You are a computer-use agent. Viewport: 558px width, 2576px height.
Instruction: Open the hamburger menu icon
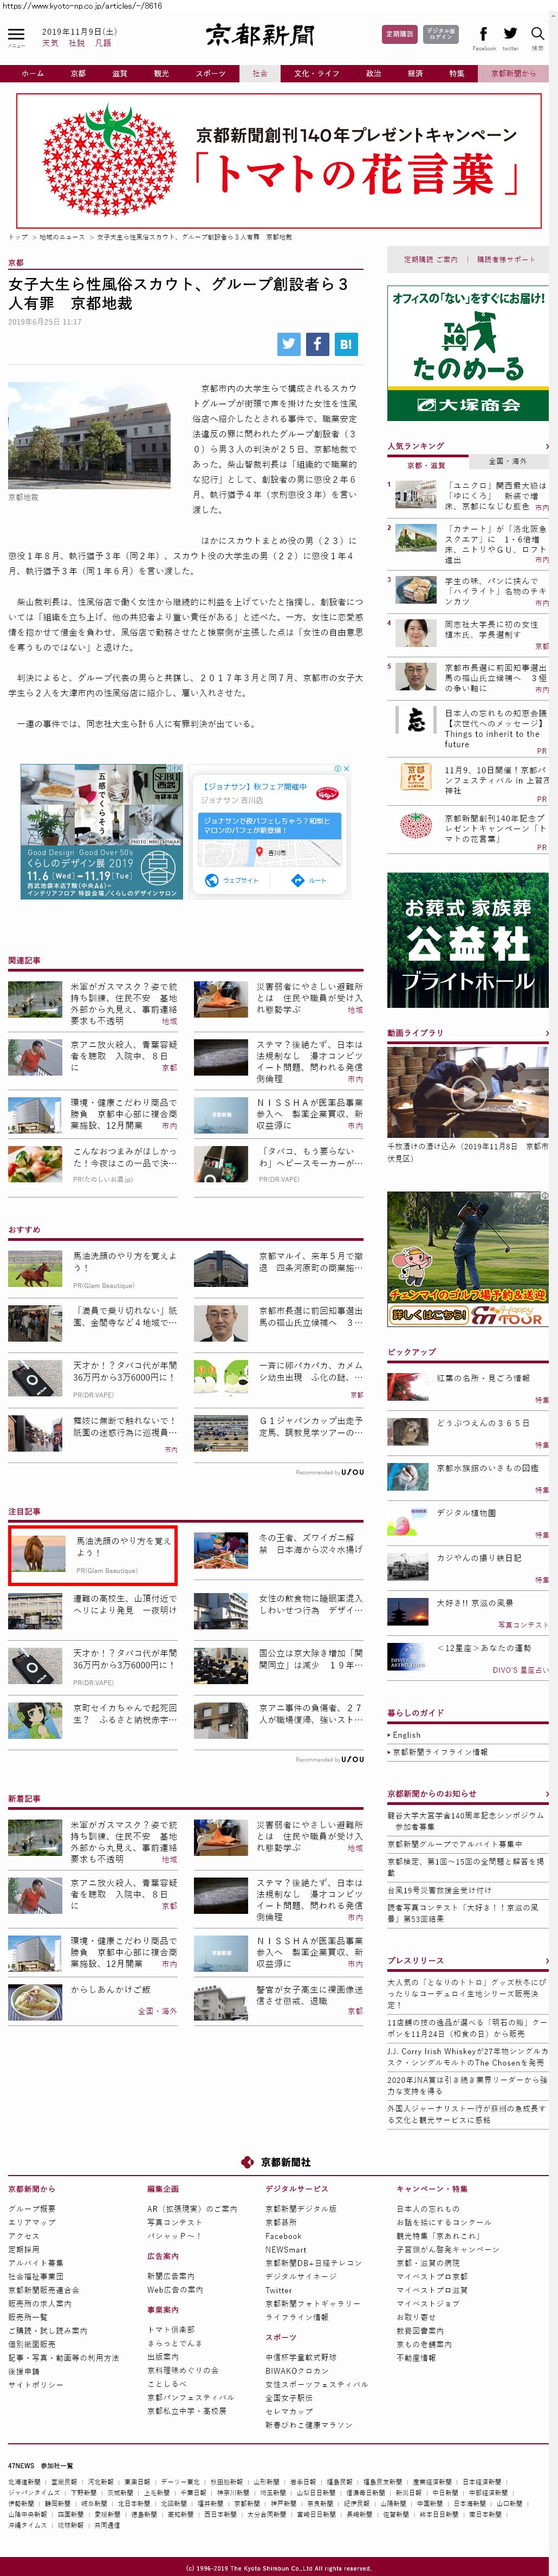point(16,36)
